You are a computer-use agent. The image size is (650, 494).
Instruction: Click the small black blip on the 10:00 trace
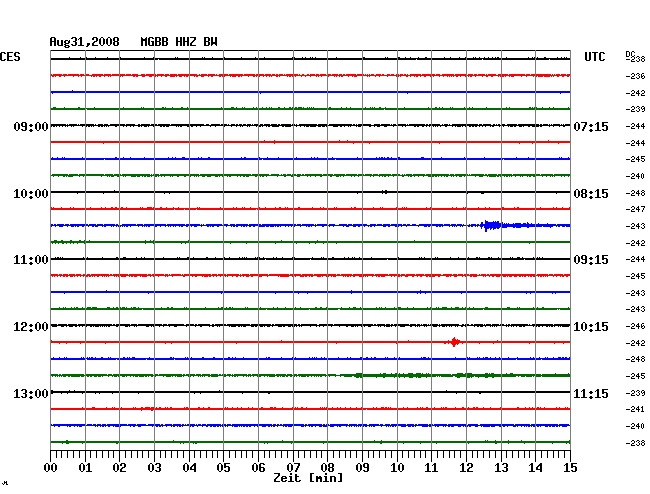click(x=385, y=192)
